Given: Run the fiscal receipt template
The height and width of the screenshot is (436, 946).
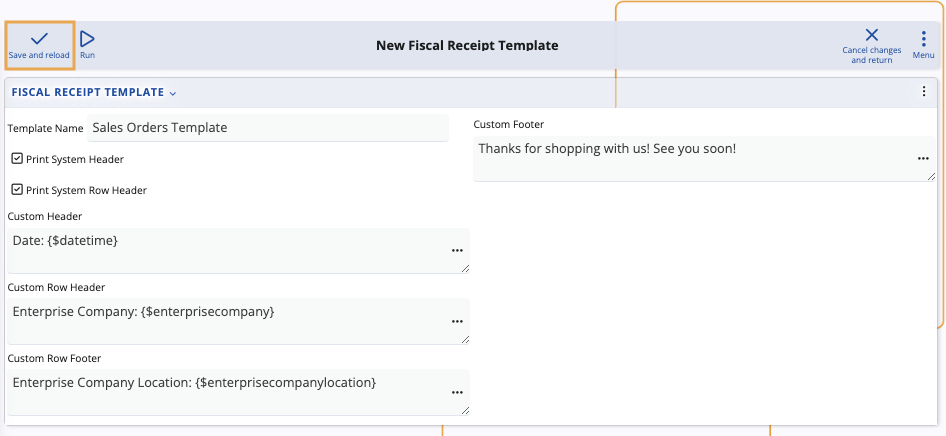Looking at the screenshot, I should pos(88,44).
